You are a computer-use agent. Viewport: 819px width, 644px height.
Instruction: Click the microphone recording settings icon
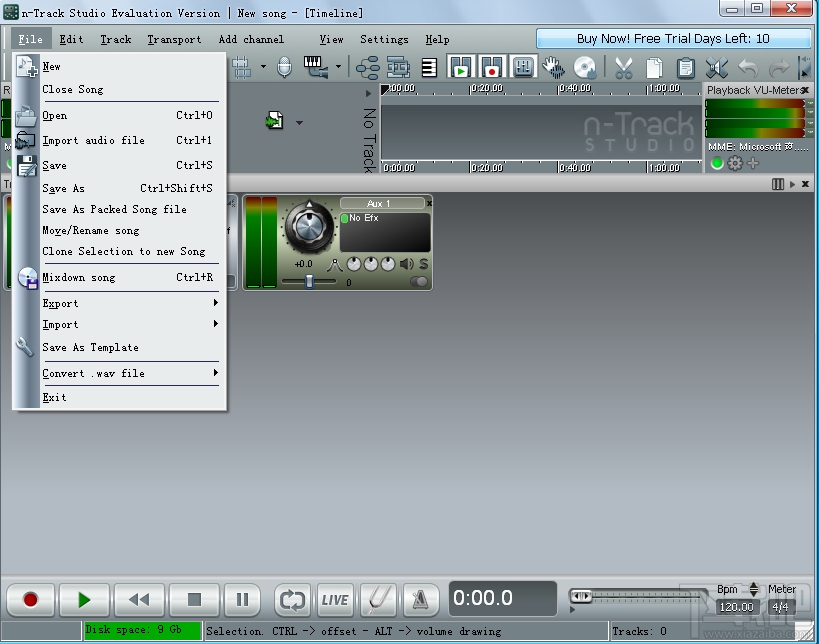coord(284,67)
